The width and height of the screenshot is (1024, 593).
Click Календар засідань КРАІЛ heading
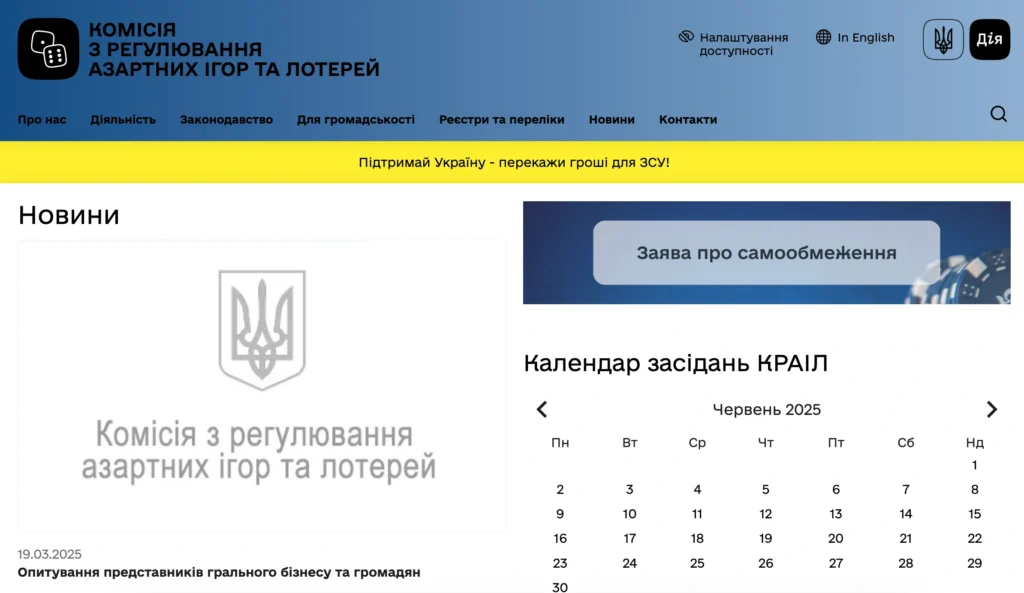(676, 363)
